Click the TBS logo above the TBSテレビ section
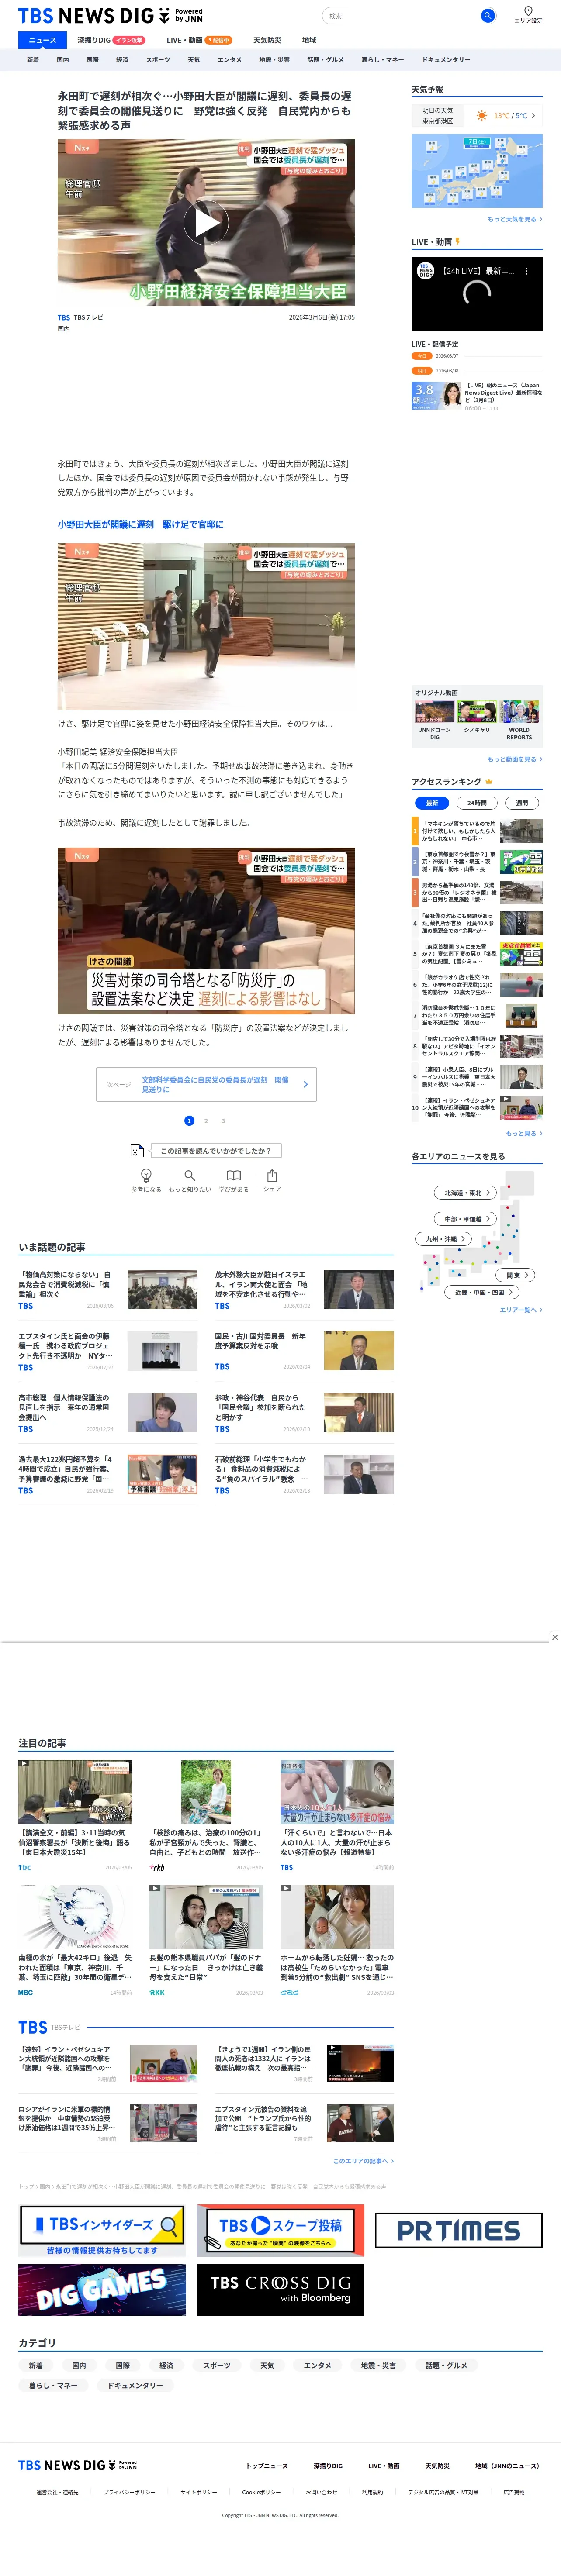The width and height of the screenshot is (561, 2576). pos(33,2027)
